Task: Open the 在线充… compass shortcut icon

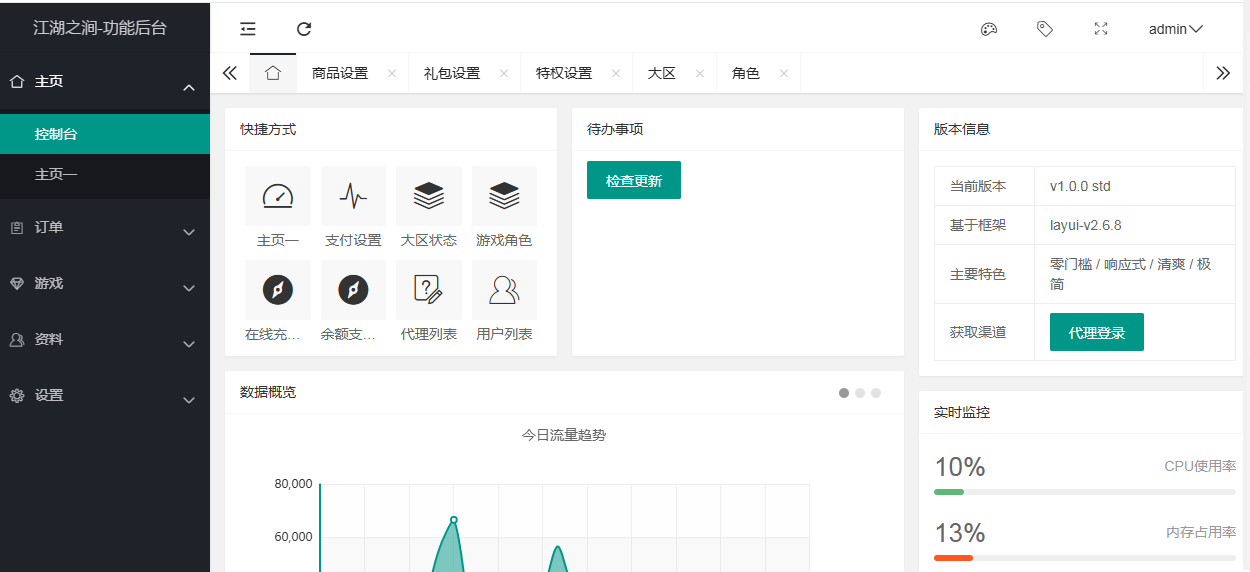Action: point(278,290)
